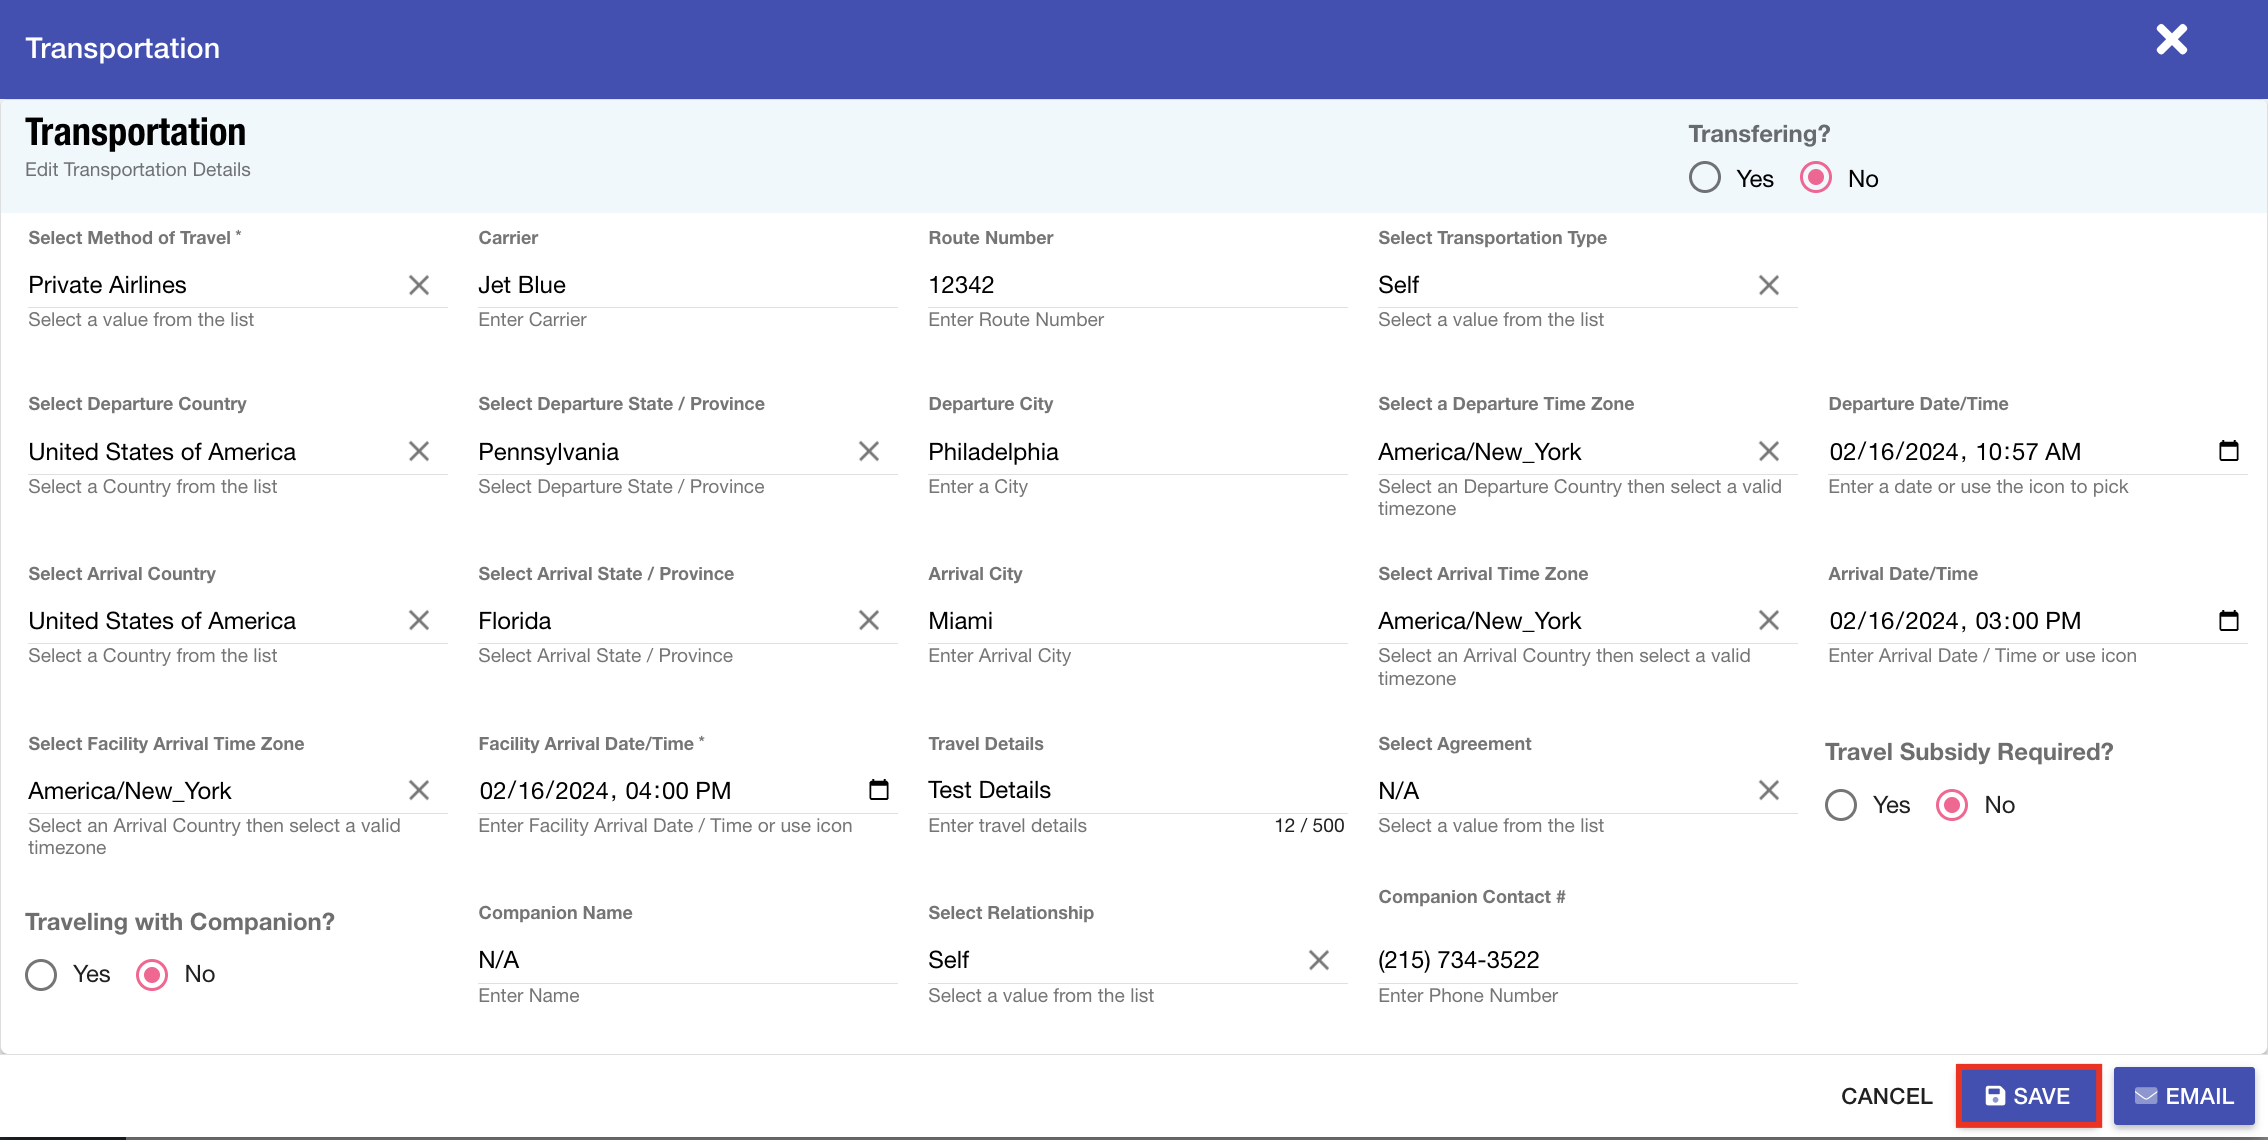Clear Florida arrival state selection
This screenshot has width=2268, height=1140.
pos(869,621)
